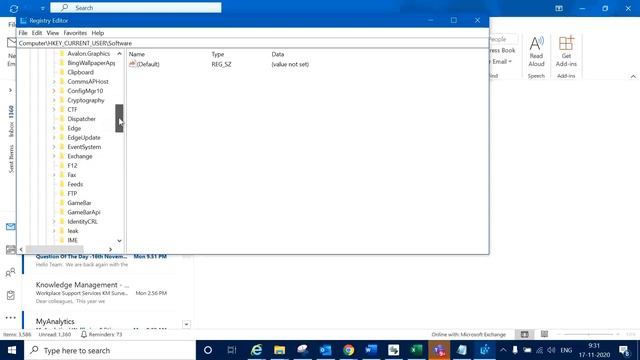
Task: Click the (Default) string value icon
Action: [x=132, y=64]
